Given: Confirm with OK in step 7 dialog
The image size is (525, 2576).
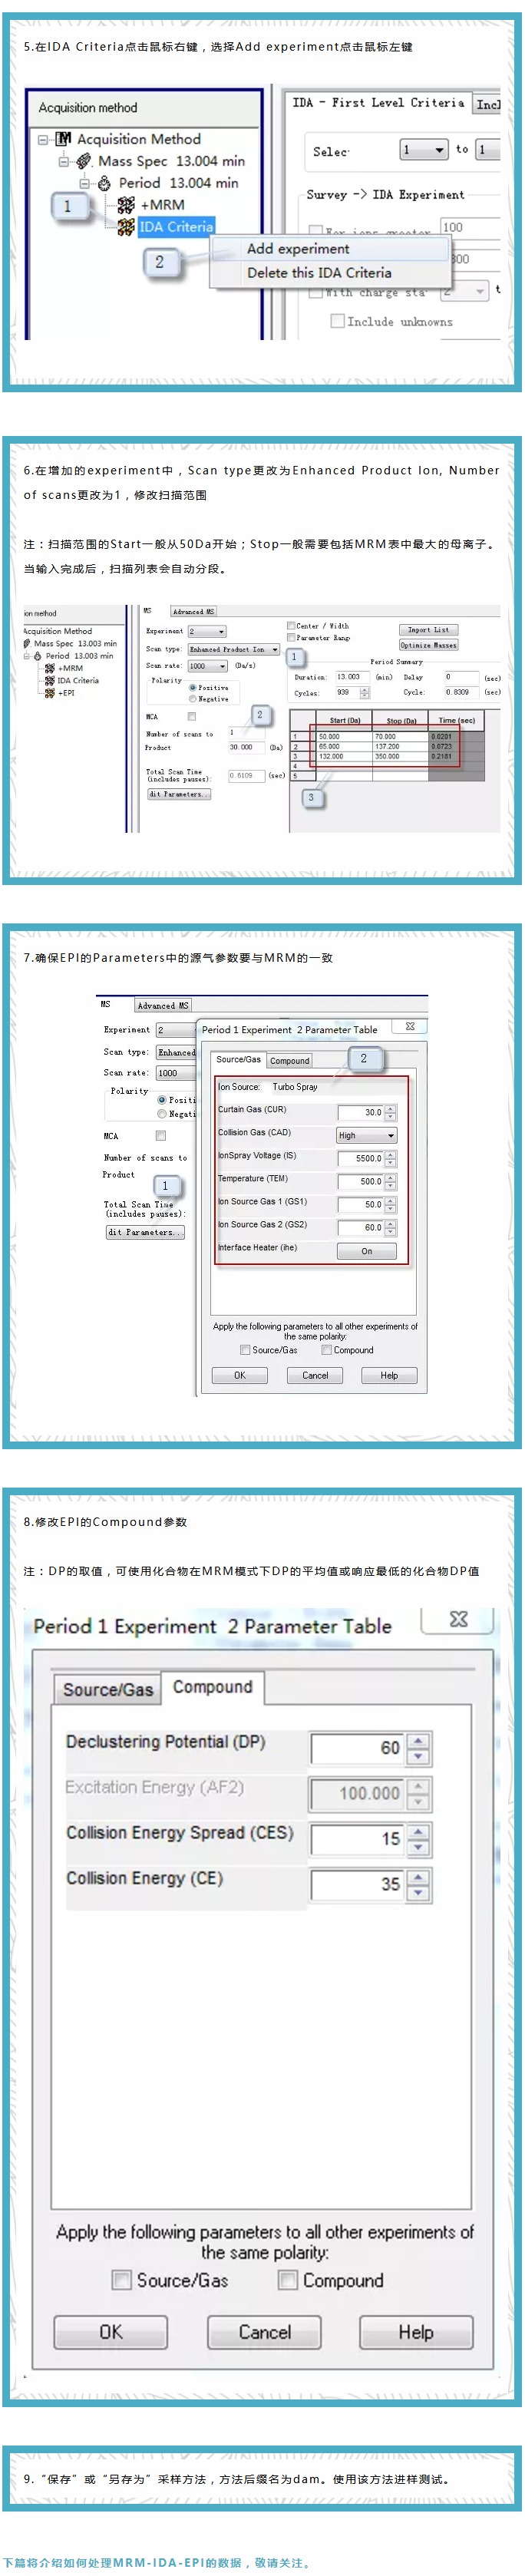Looking at the screenshot, I should [x=240, y=1375].
